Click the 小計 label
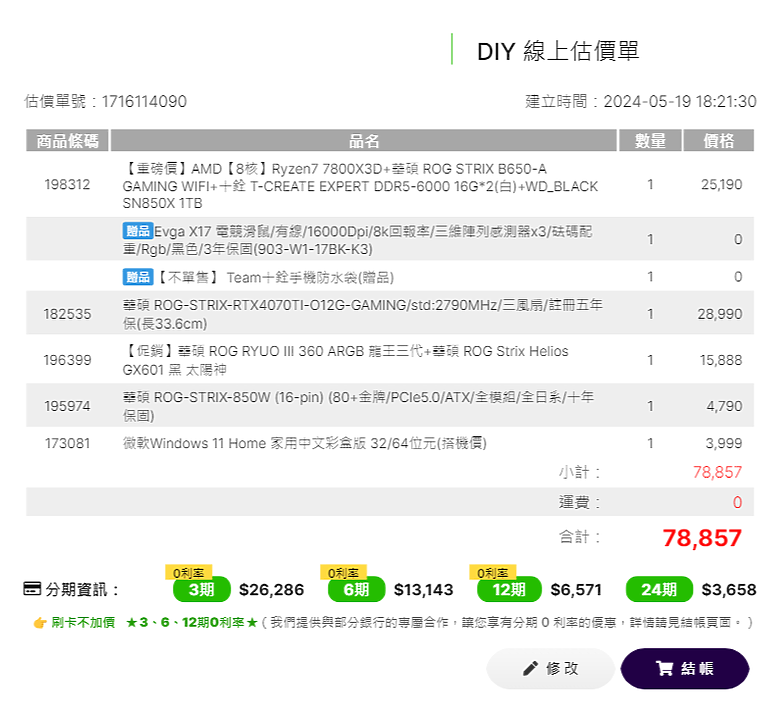 (579, 472)
